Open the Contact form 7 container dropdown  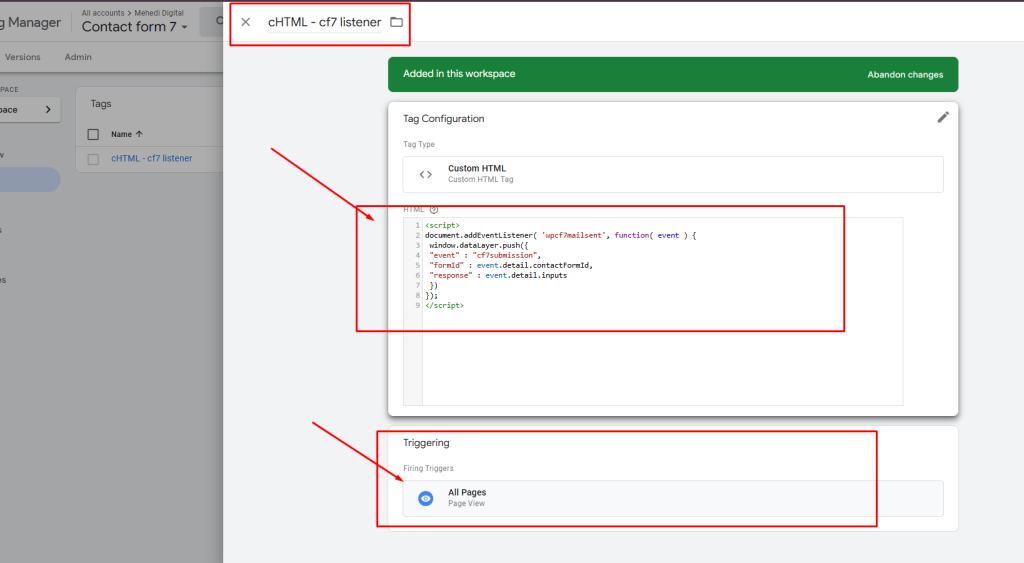(135, 27)
